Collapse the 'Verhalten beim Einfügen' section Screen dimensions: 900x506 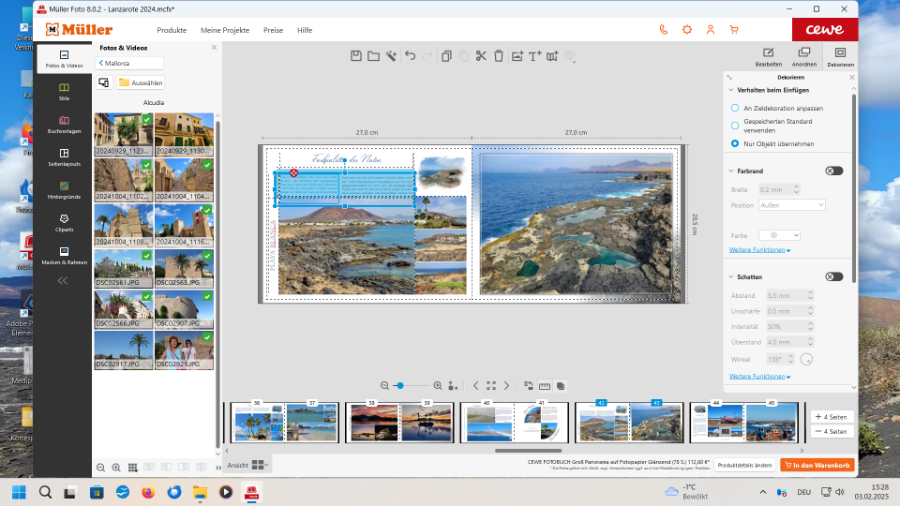[730, 90]
